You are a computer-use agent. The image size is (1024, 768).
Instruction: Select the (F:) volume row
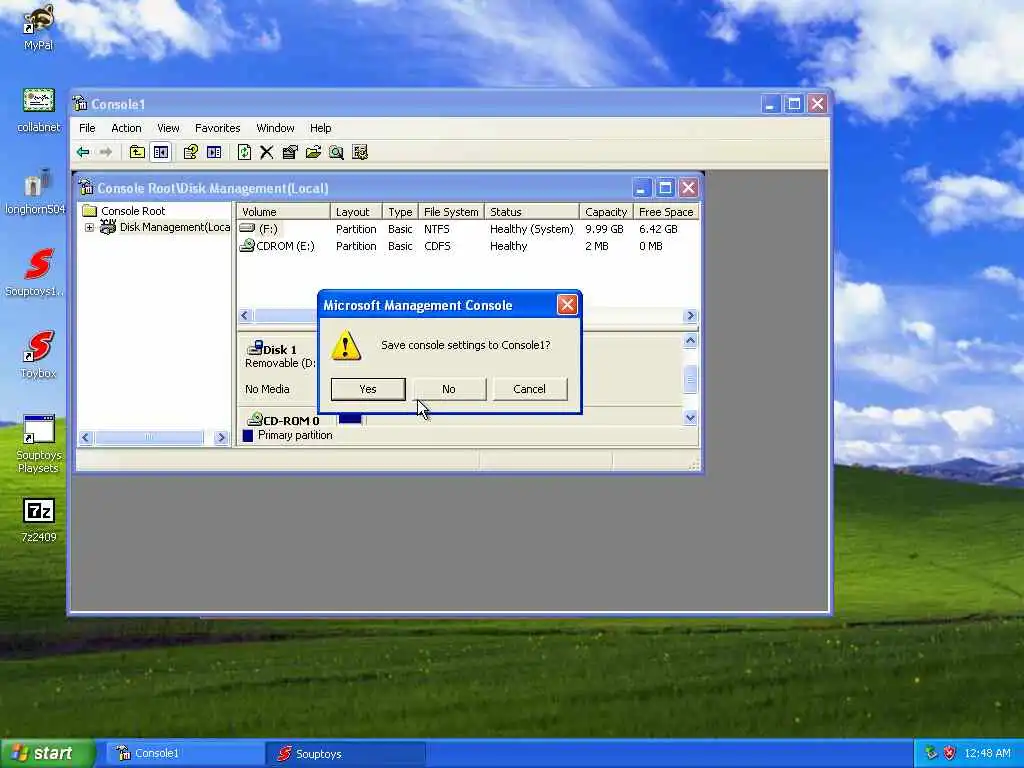468,229
